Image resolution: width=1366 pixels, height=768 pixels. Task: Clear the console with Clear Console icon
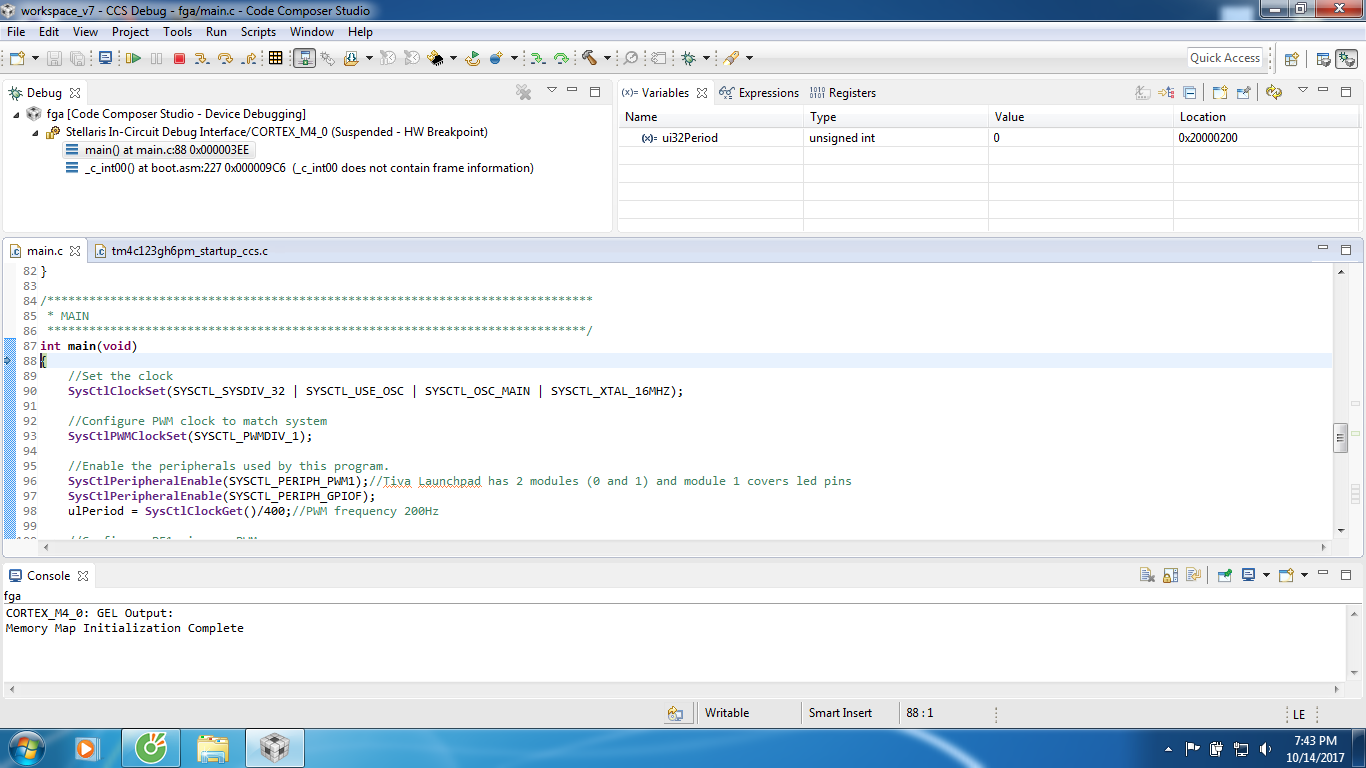click(x=1147, y=575)
